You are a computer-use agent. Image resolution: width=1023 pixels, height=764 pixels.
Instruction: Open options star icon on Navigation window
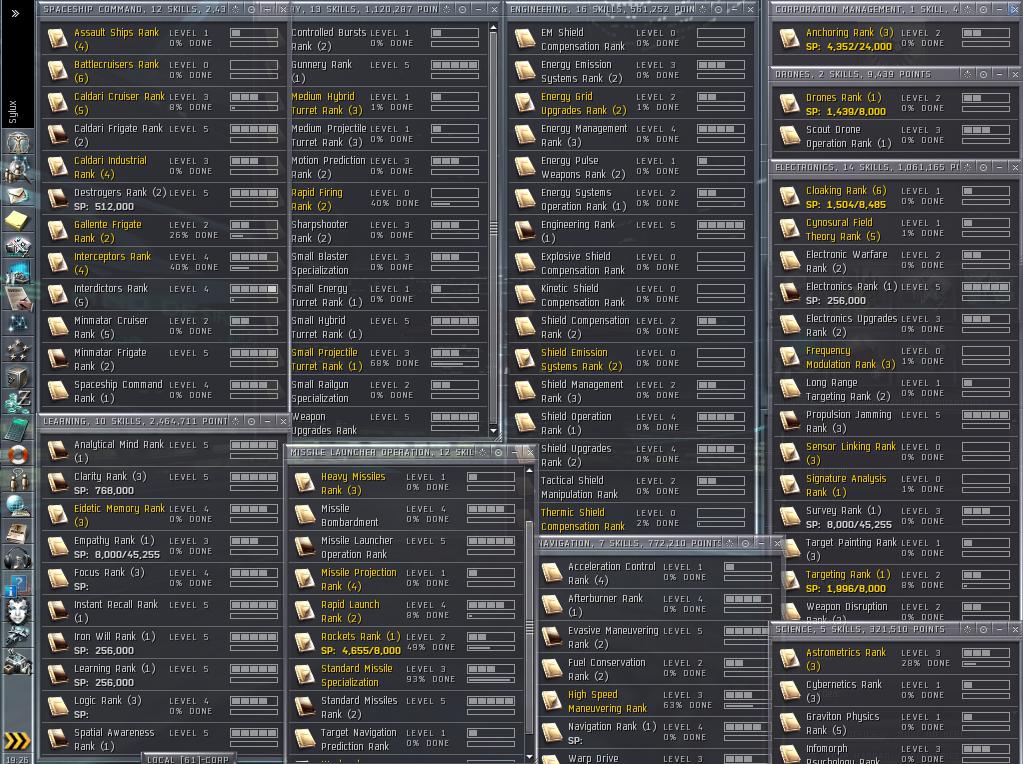coord(729,543)
